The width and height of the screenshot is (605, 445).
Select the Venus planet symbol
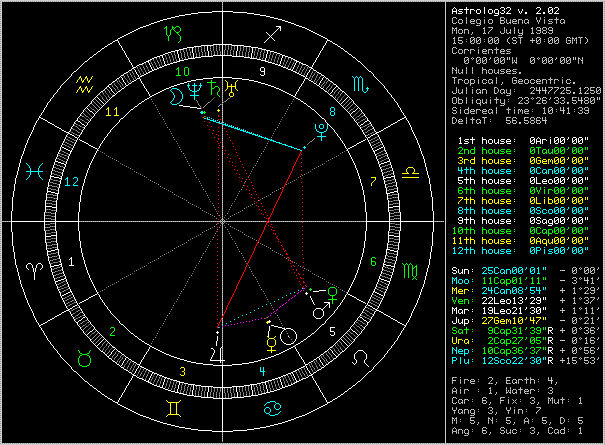[x=333, y=295]
